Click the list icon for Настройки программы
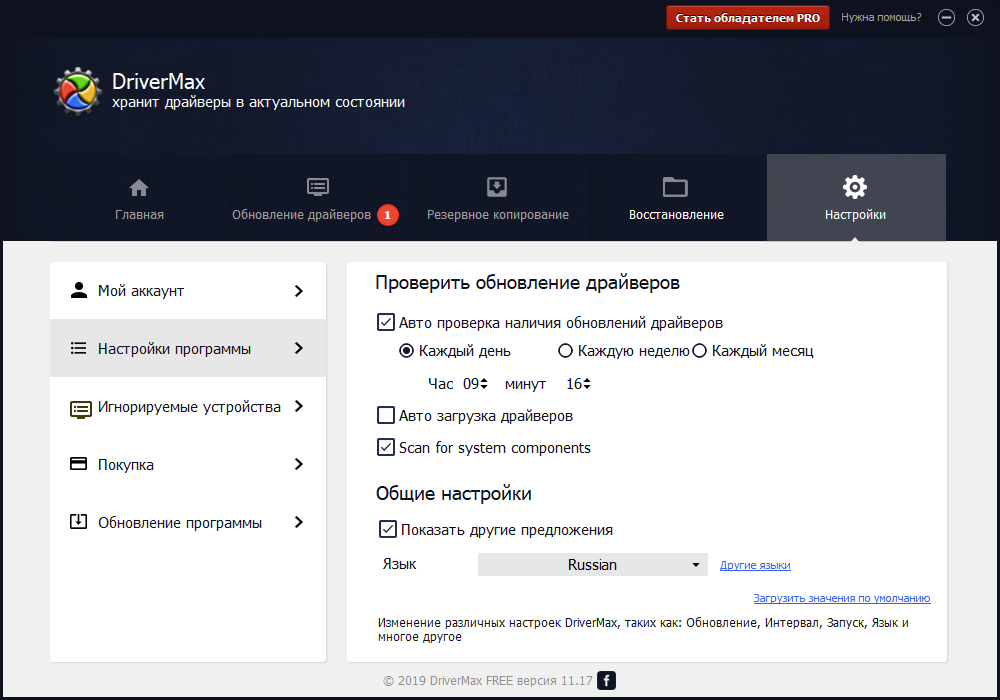Viewport: 1000px width, 700px height. click(78, 348)
